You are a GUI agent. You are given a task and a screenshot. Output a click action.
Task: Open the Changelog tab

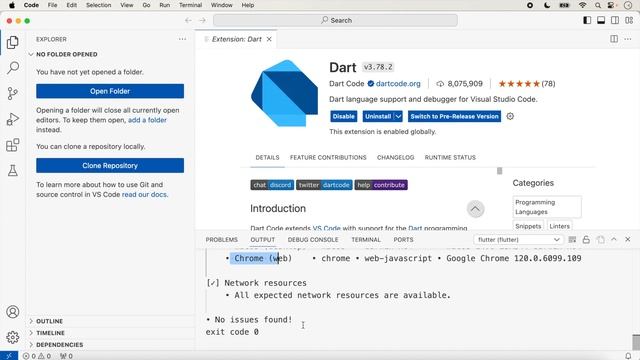[x=396, y=158]
